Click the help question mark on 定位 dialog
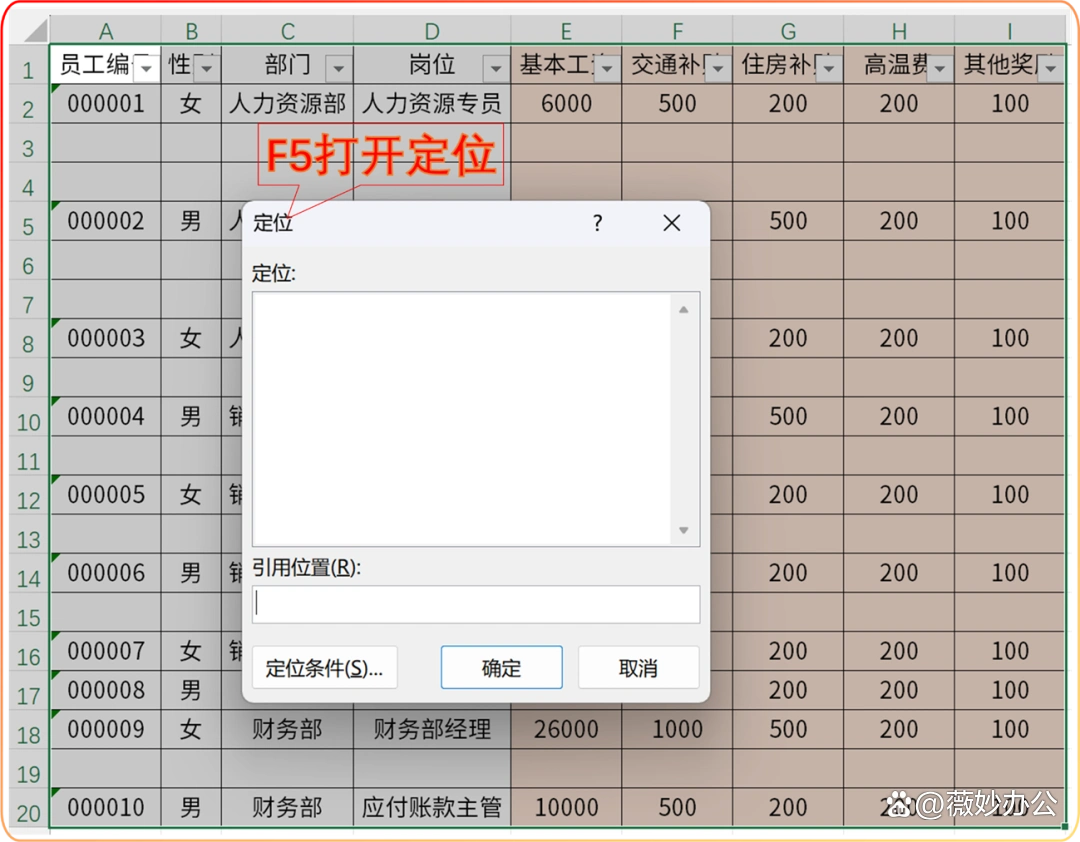1080x842 pixels. coord(597,223)
